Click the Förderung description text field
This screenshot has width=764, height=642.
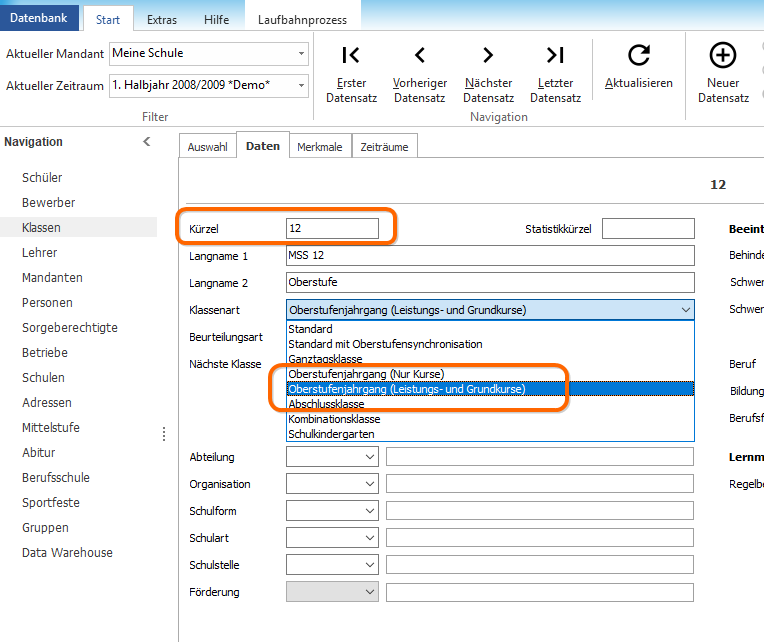pyautogui.click(x=540, y=592)
